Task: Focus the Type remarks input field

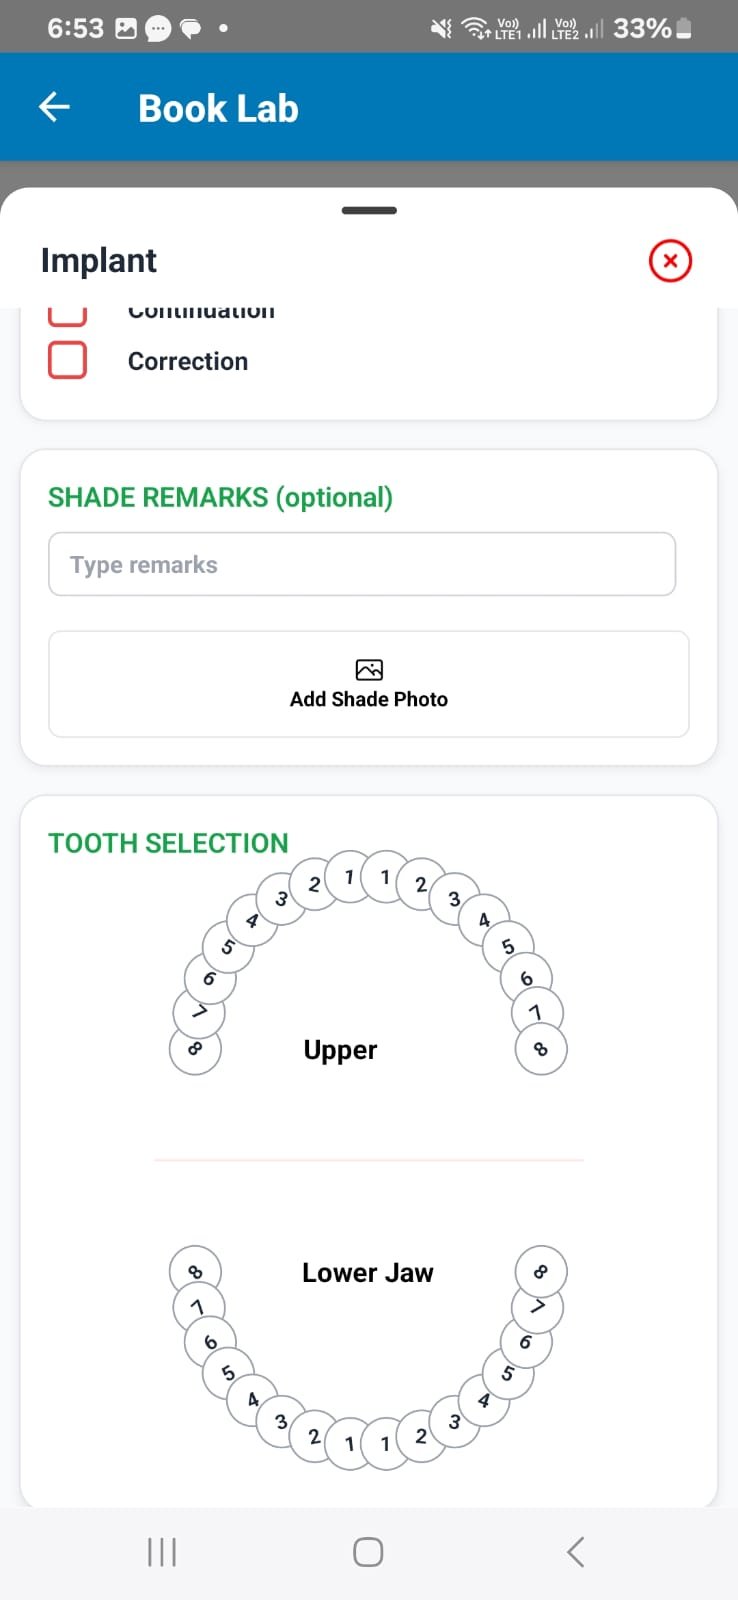Action: (362, 564)
